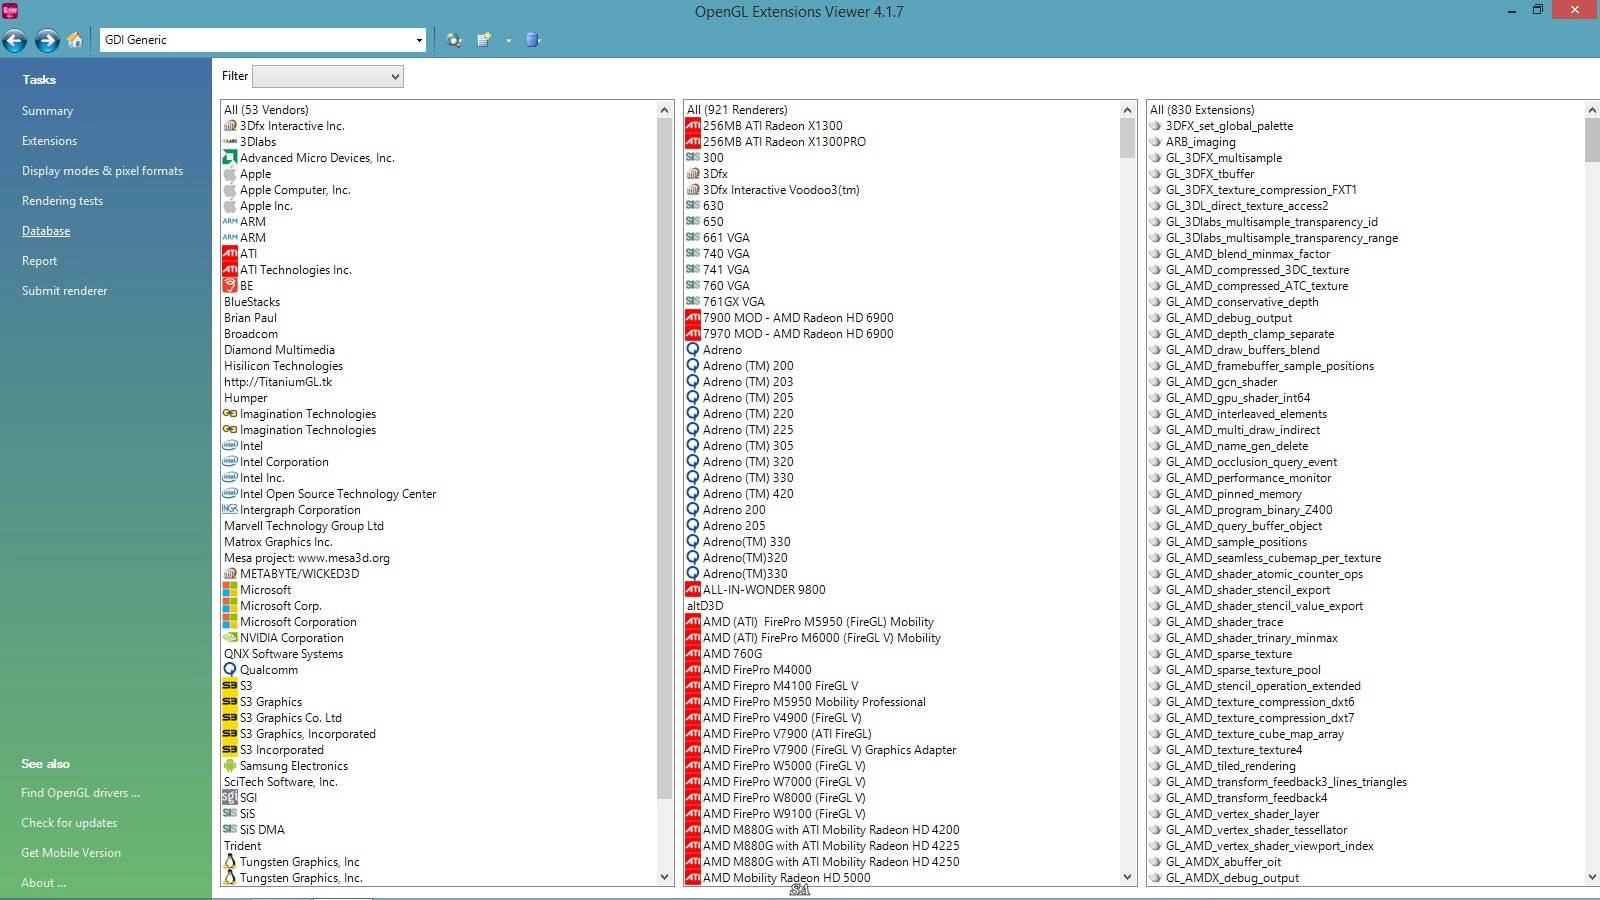This screenshot has width=1600, height=900.
Task: Select AMD FirePro W9100 (FireGL V) renderer
Action: [776, 814]
